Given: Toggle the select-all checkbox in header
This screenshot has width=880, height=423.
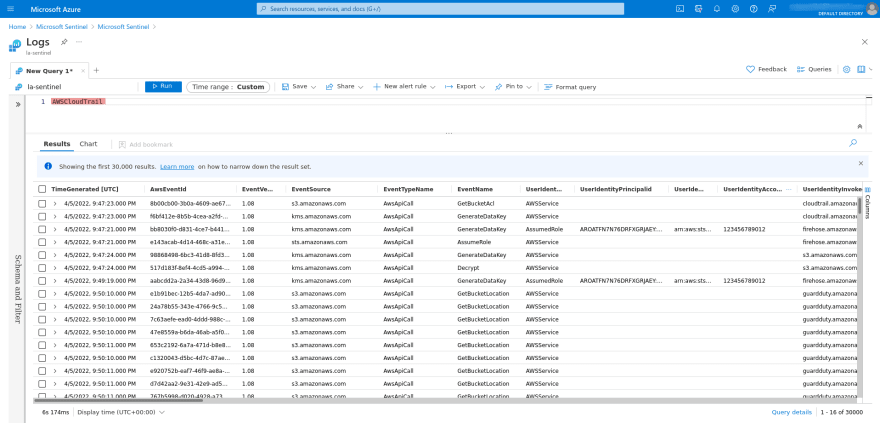Looking at the screenshot, I should 42,190.
